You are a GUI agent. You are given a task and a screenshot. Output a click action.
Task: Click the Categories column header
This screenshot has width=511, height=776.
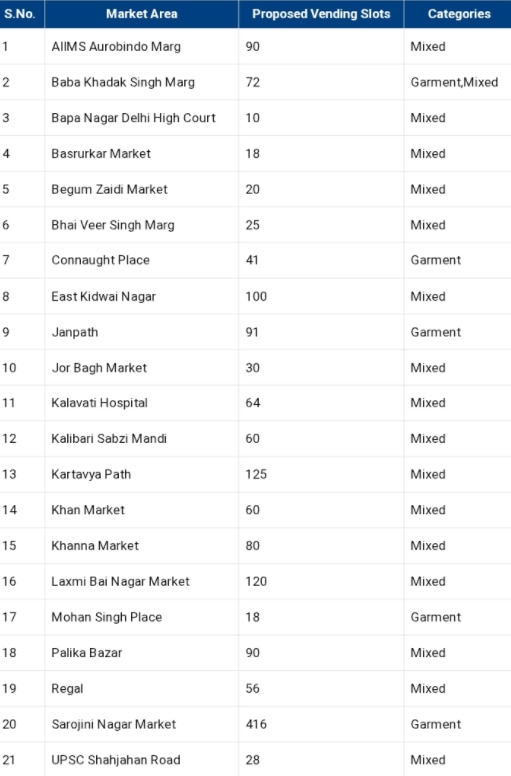point(458,14)
